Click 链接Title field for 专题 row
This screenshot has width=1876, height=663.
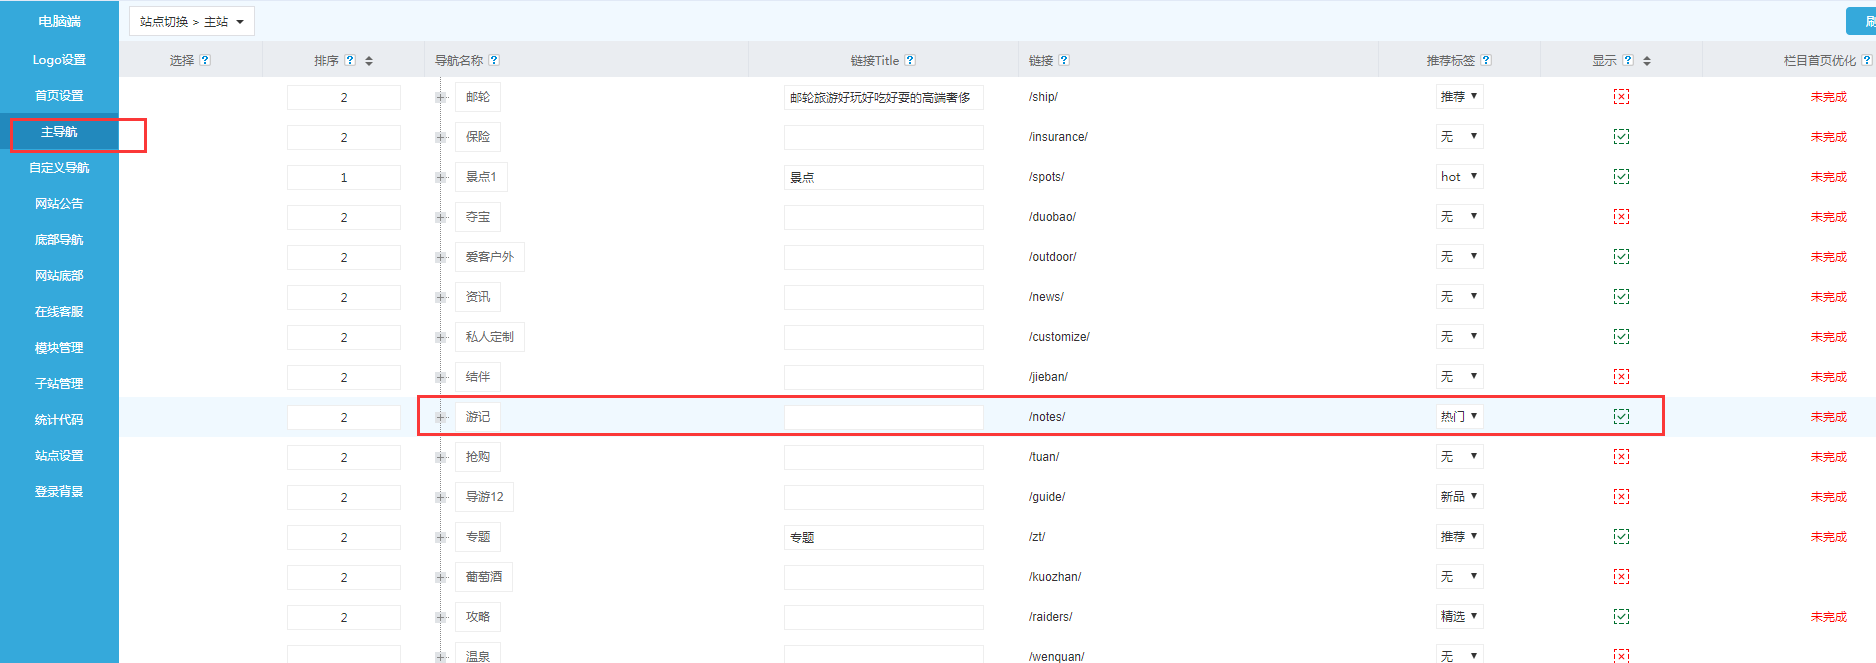[x=883, y=537]
